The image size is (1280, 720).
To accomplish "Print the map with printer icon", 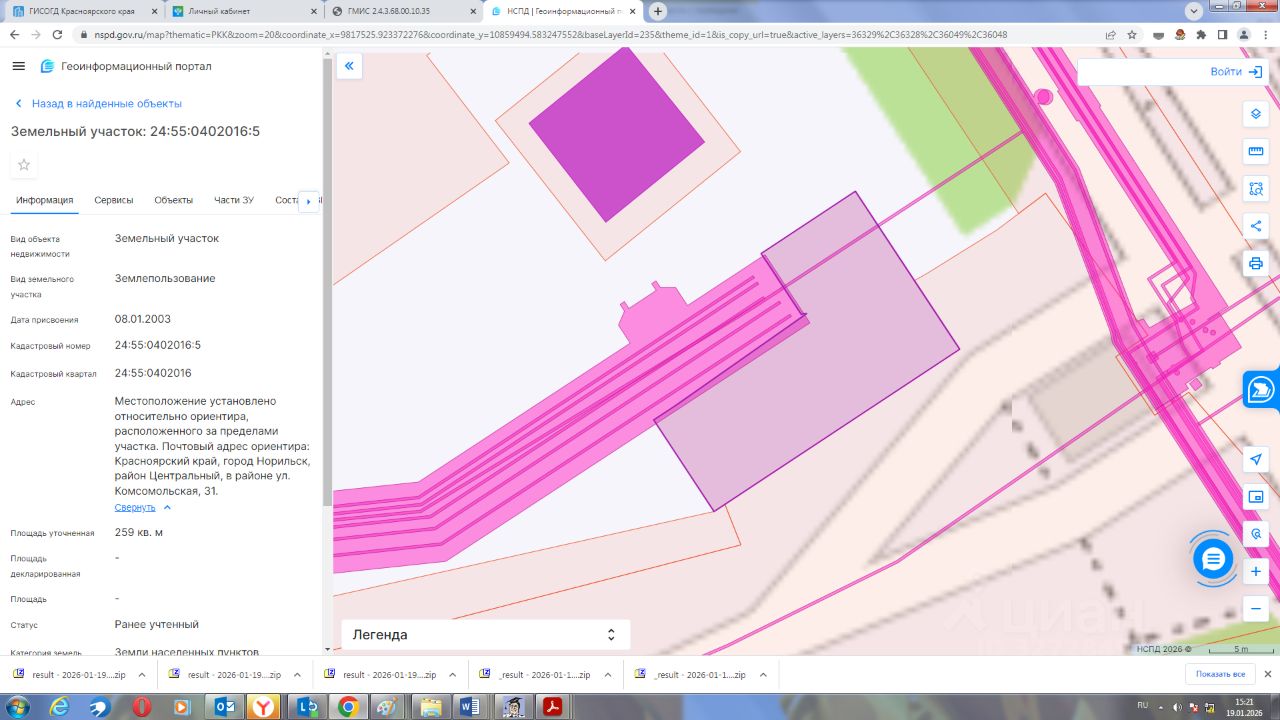I will (x=1256, y=264).
